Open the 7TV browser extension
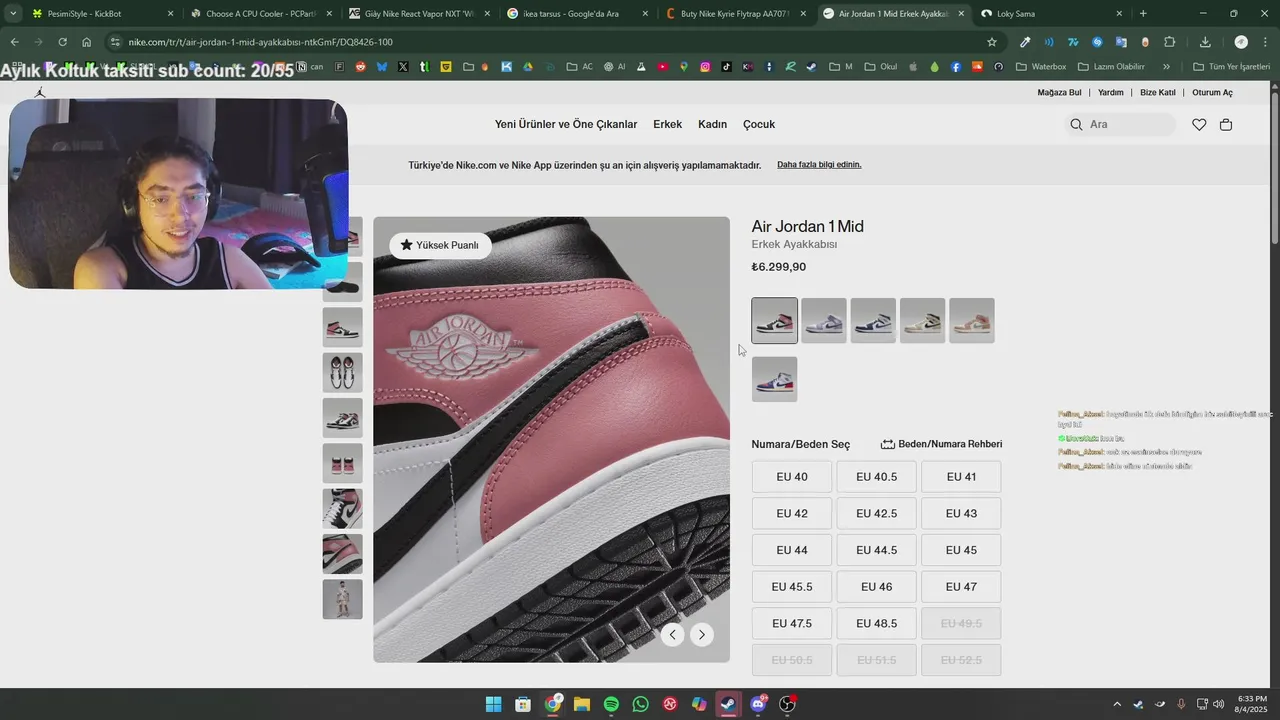The height and width of the screenshot is (720, 1280). [x=1073, y=42]
